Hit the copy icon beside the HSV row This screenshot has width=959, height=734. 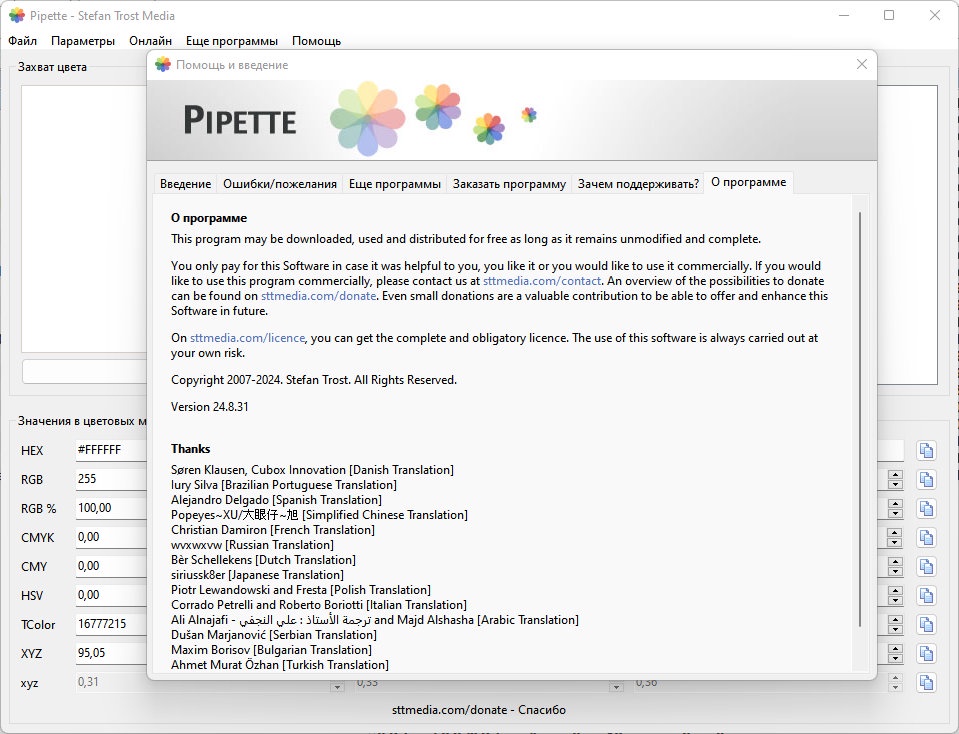click(x=926, y=595)
